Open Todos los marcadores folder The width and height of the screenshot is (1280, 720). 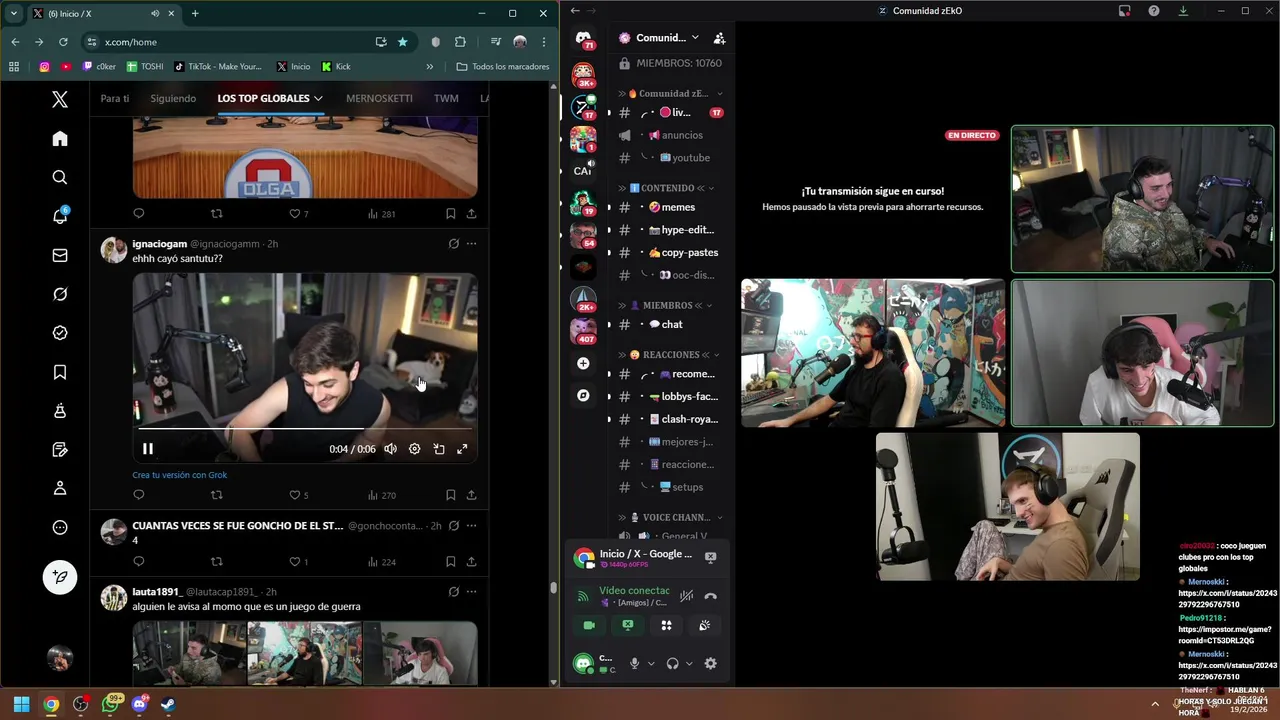click(x=503, y=67)
